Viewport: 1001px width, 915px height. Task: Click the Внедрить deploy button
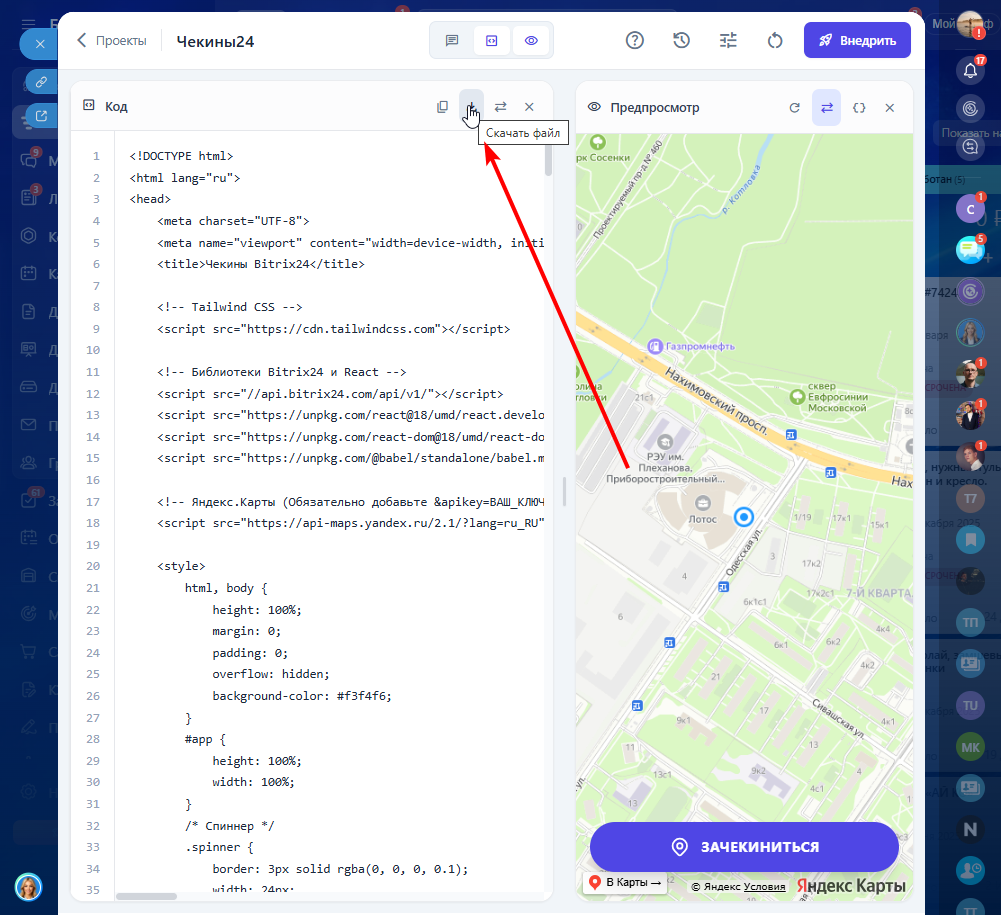point(857,40)
